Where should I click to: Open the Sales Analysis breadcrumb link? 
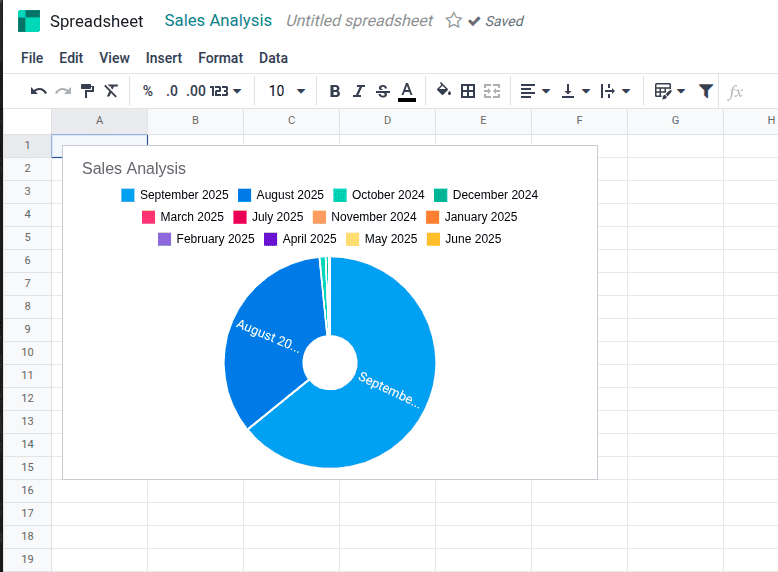pos(218,20)
